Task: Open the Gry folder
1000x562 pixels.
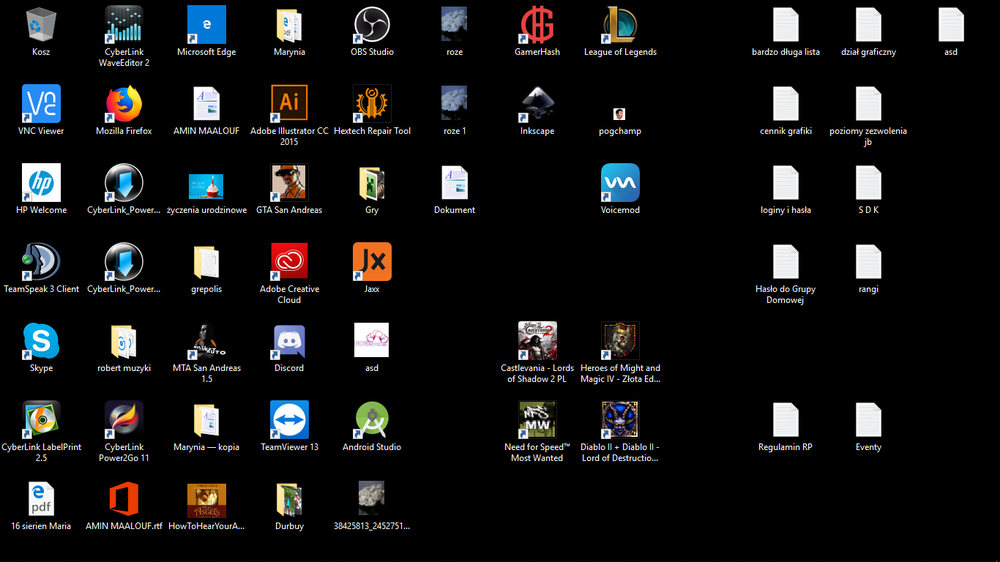Action: pos(372,183)
